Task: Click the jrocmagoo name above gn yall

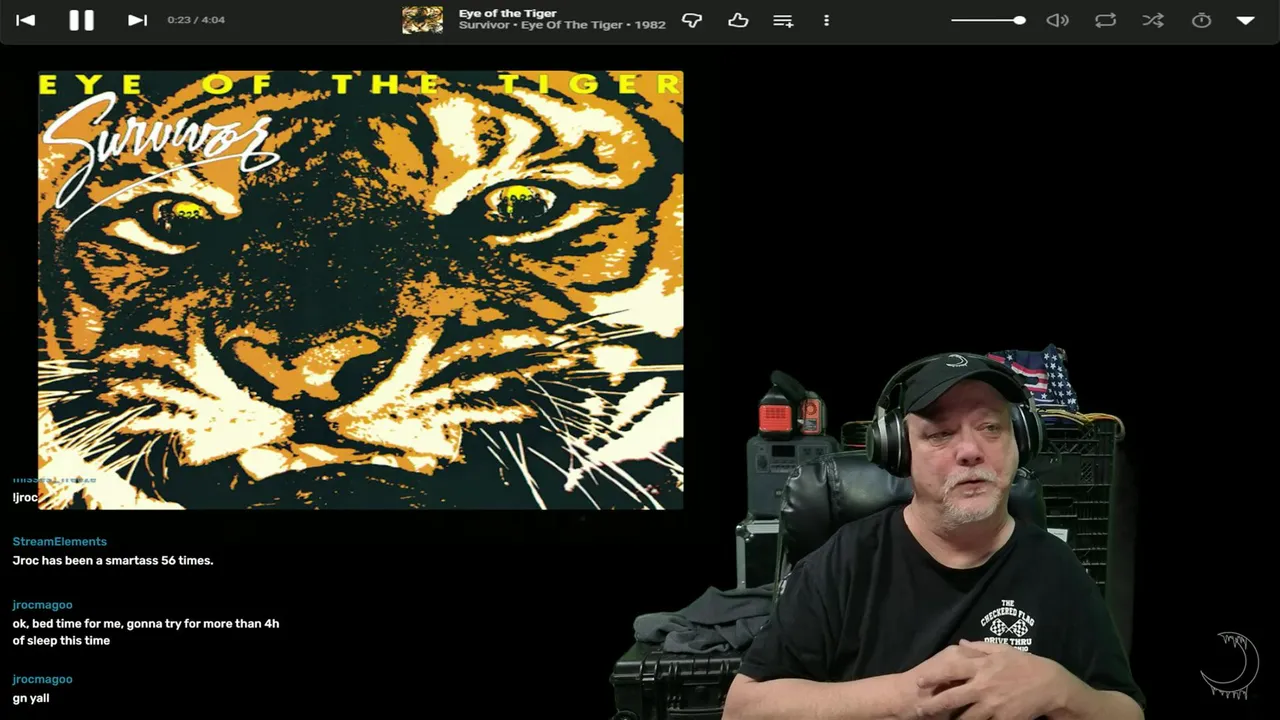Action: (x=42, y=678)
